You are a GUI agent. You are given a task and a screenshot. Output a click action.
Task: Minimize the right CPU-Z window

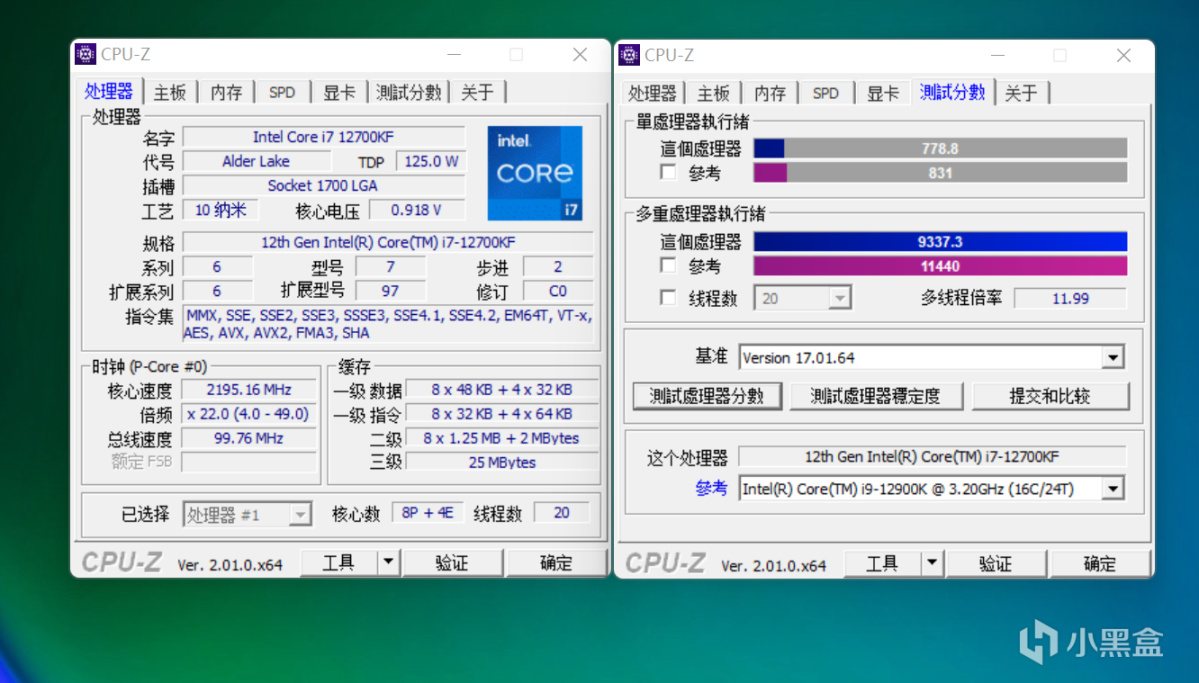998,55
